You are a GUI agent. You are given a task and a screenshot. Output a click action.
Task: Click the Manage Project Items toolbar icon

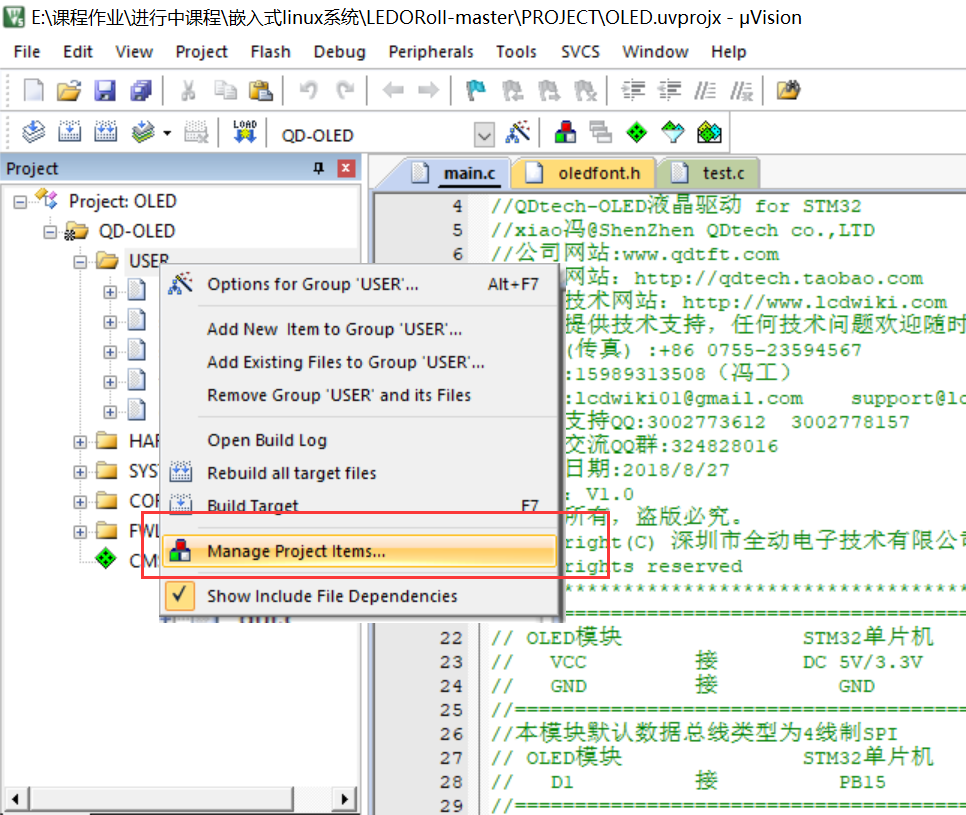(x=564, y=132)
